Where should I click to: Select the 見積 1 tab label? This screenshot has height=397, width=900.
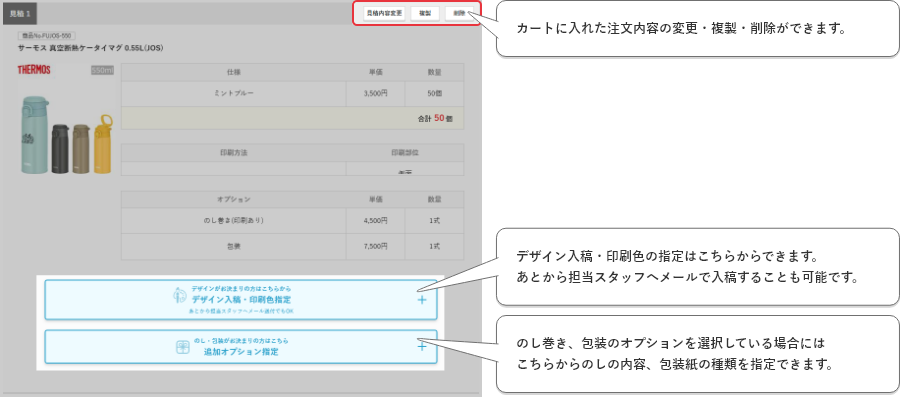(20, 13)
